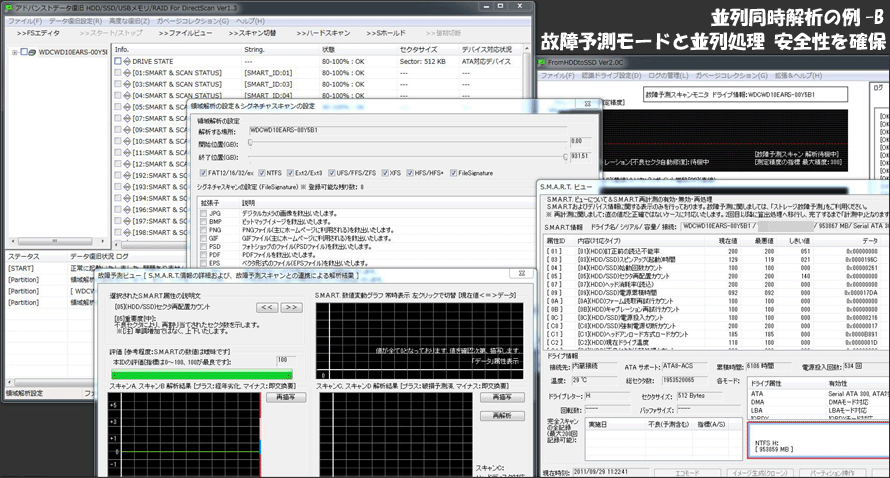This screenshot has height=478, width=890.
Task: Click 再解析 button beside Scan C/D graph
Action: [x=502, y=416]
